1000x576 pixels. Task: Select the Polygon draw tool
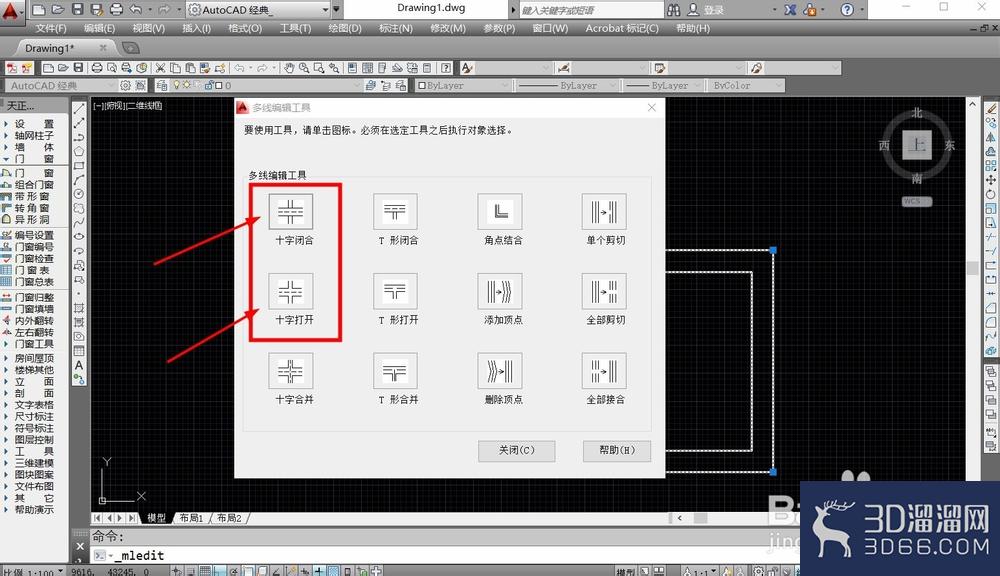tap(79, 151)
